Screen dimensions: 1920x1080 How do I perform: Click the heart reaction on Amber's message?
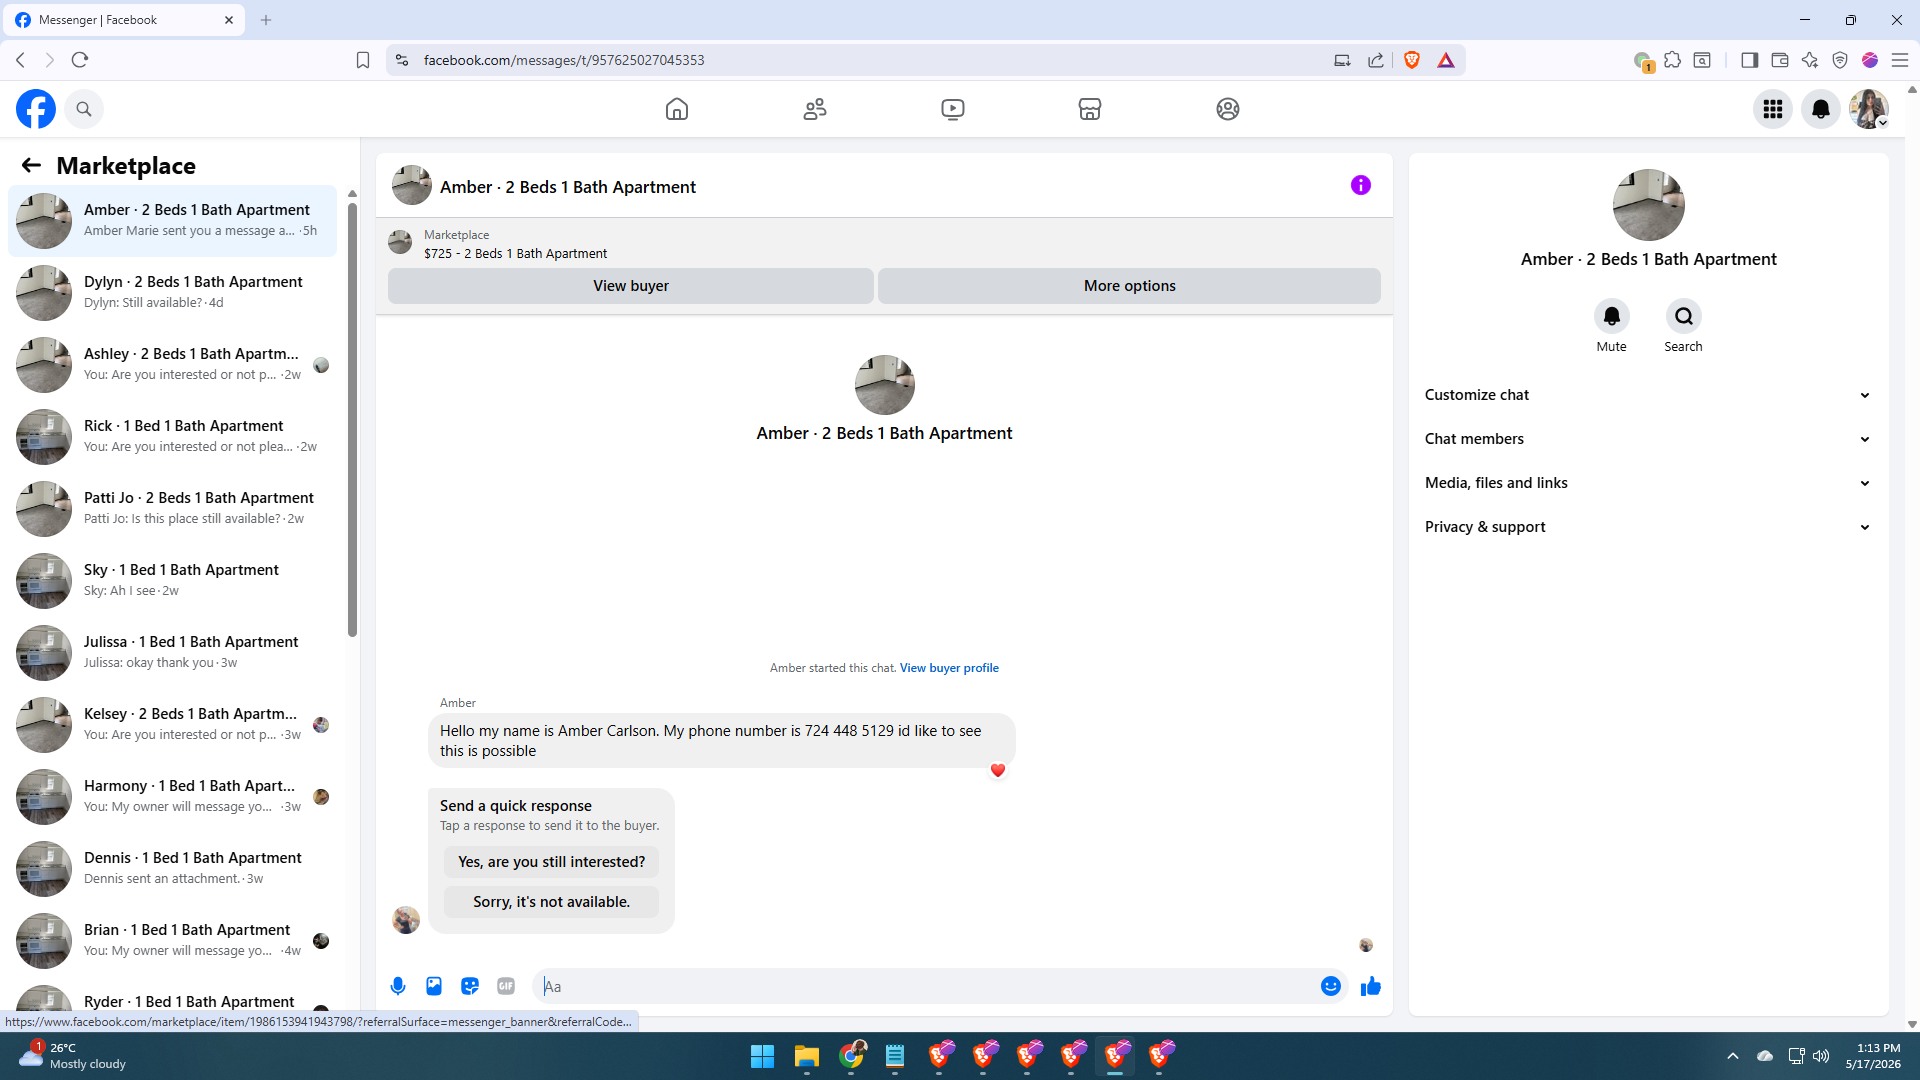click(x=997, y=770)
